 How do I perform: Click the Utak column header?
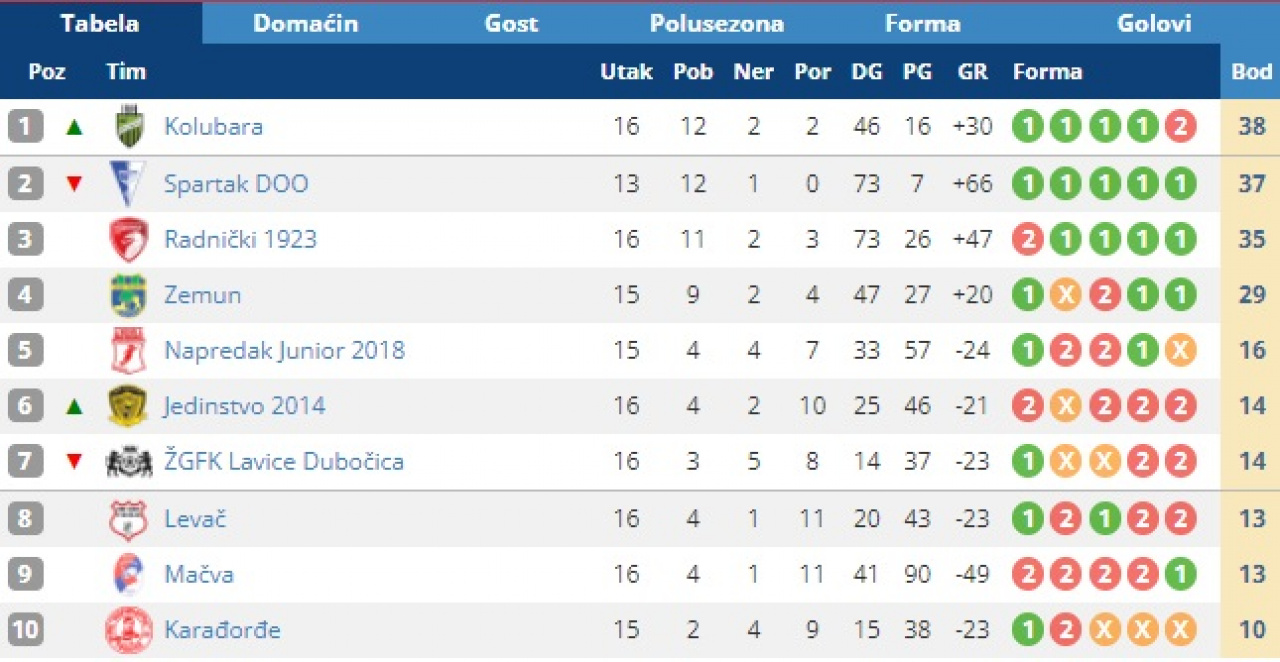[626, 72]
